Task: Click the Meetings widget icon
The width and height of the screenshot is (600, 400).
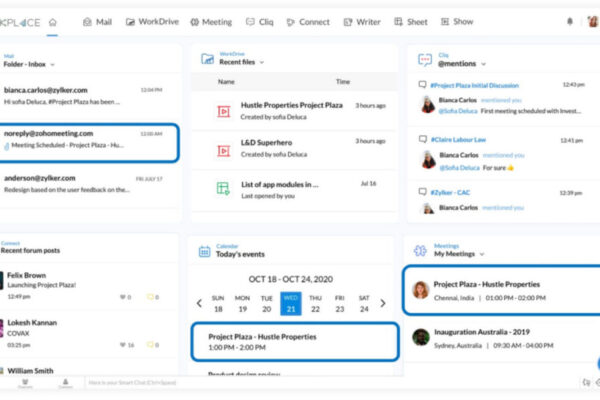Action: [420, 251]
